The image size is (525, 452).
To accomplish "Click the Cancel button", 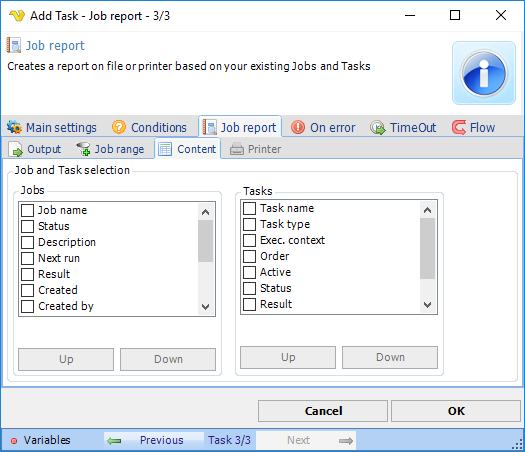I will tap(323, 411).
